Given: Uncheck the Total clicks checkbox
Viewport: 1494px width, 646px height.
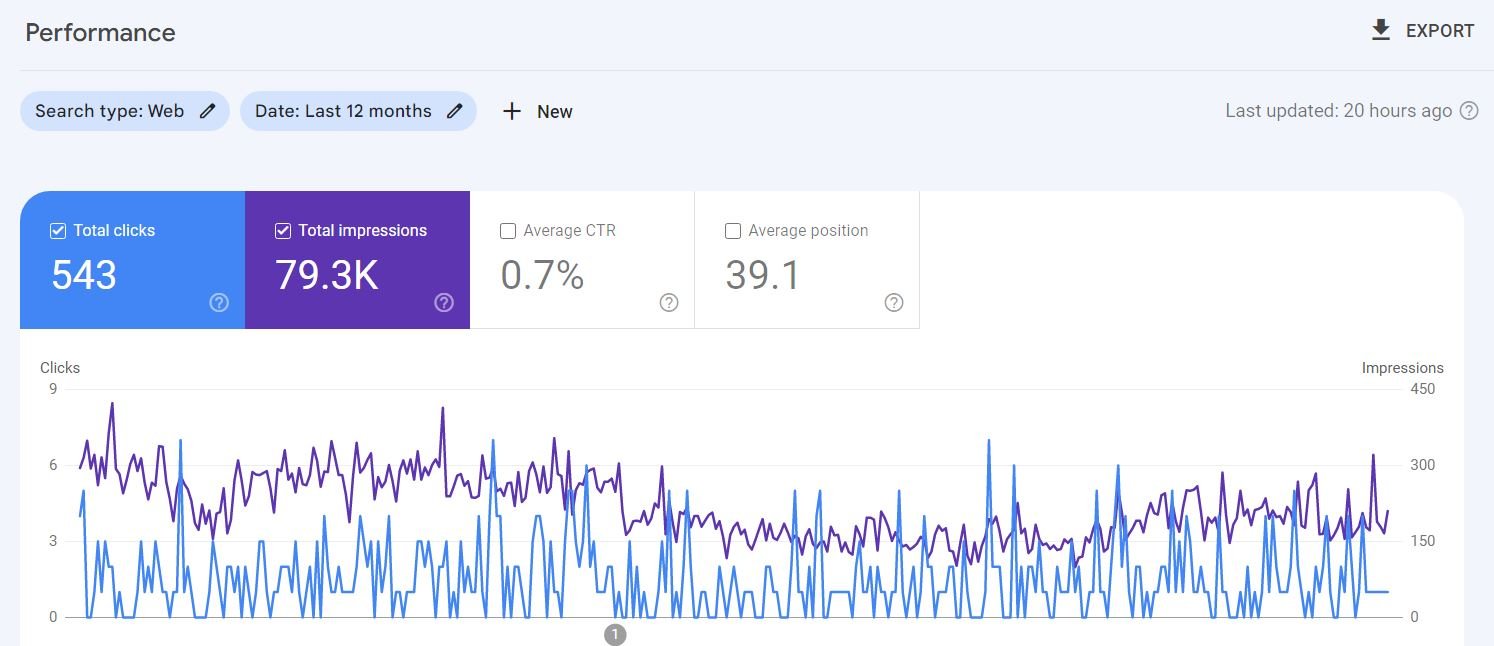Looking at the screenshot, I should [x=58, y=231].
